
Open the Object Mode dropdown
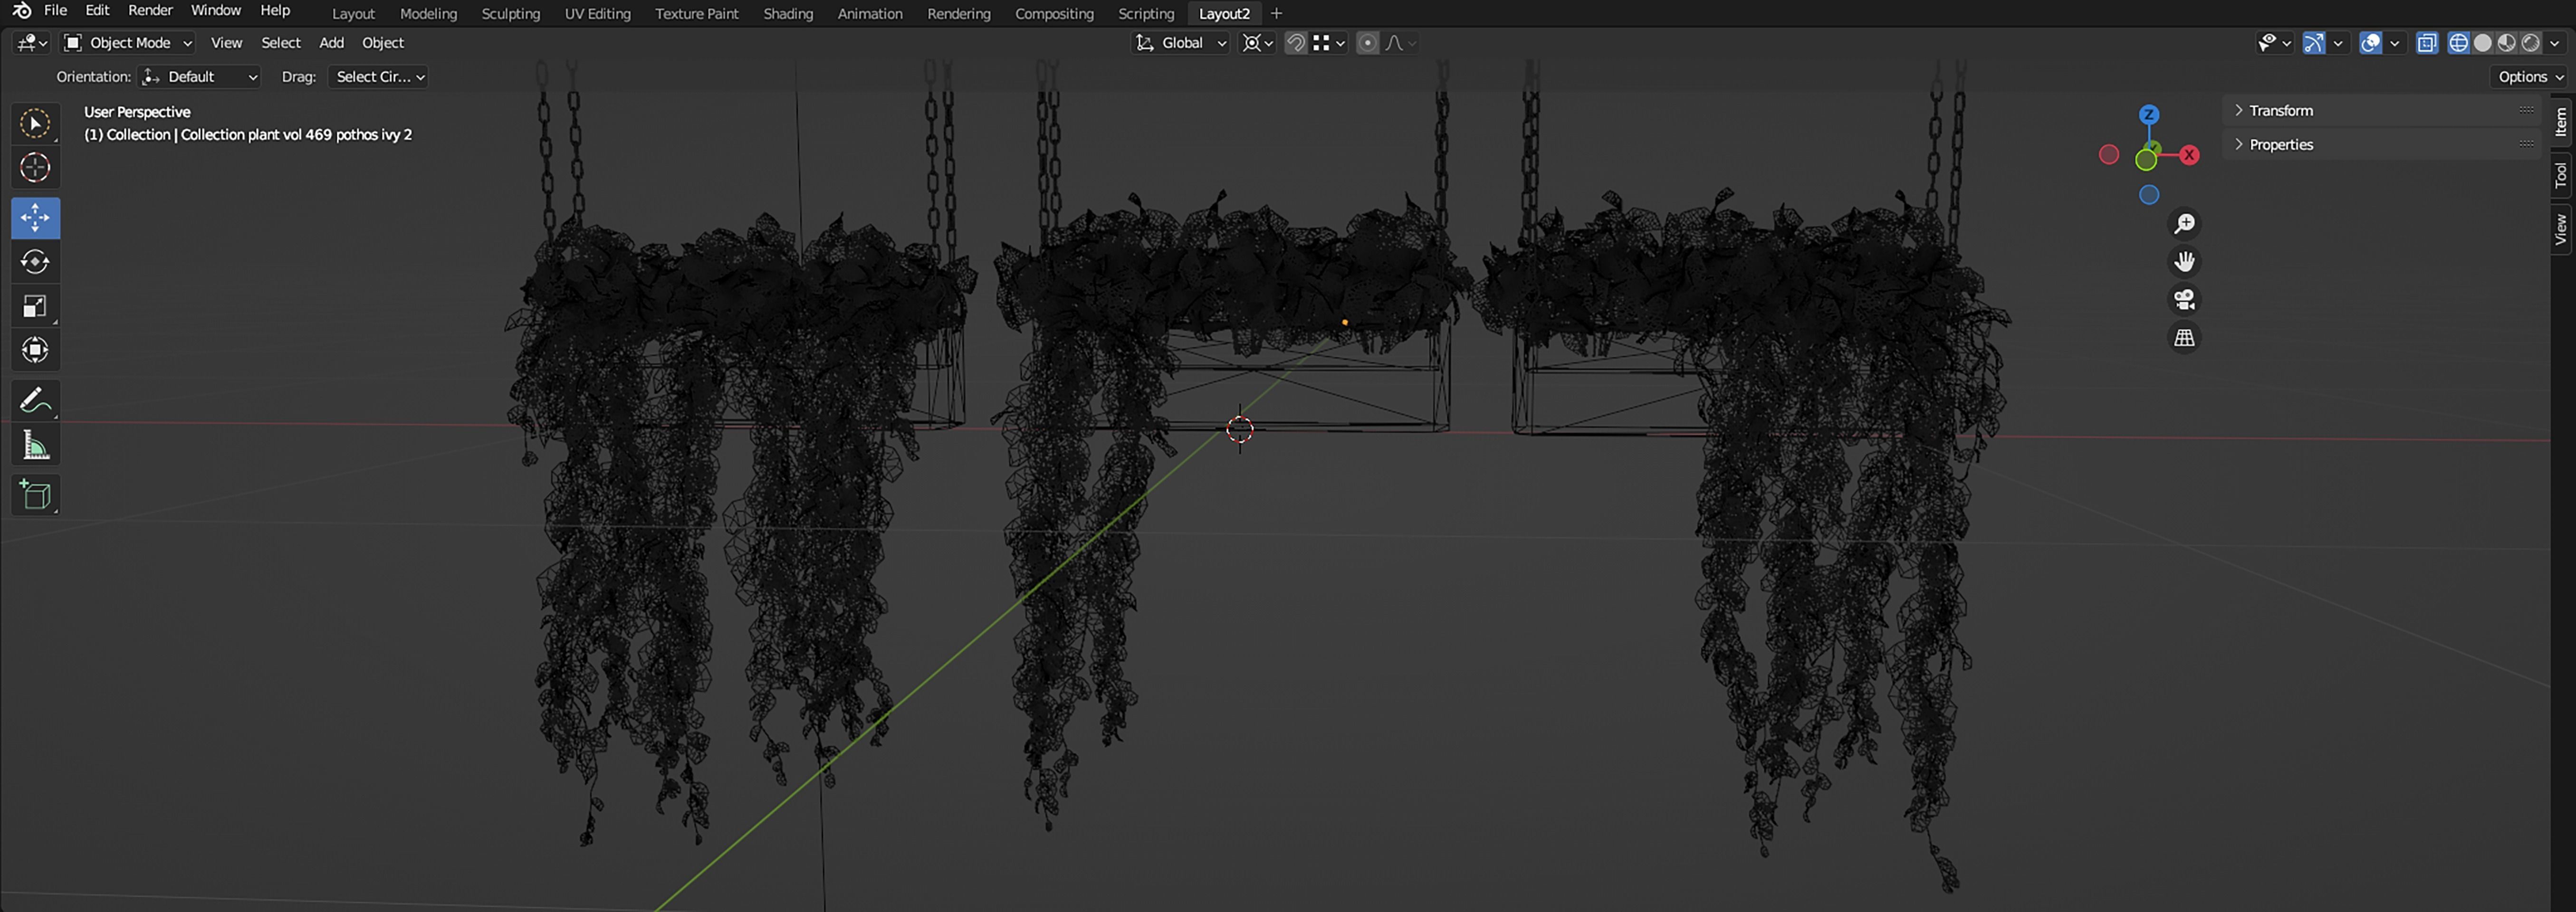(x=128, y=43)
